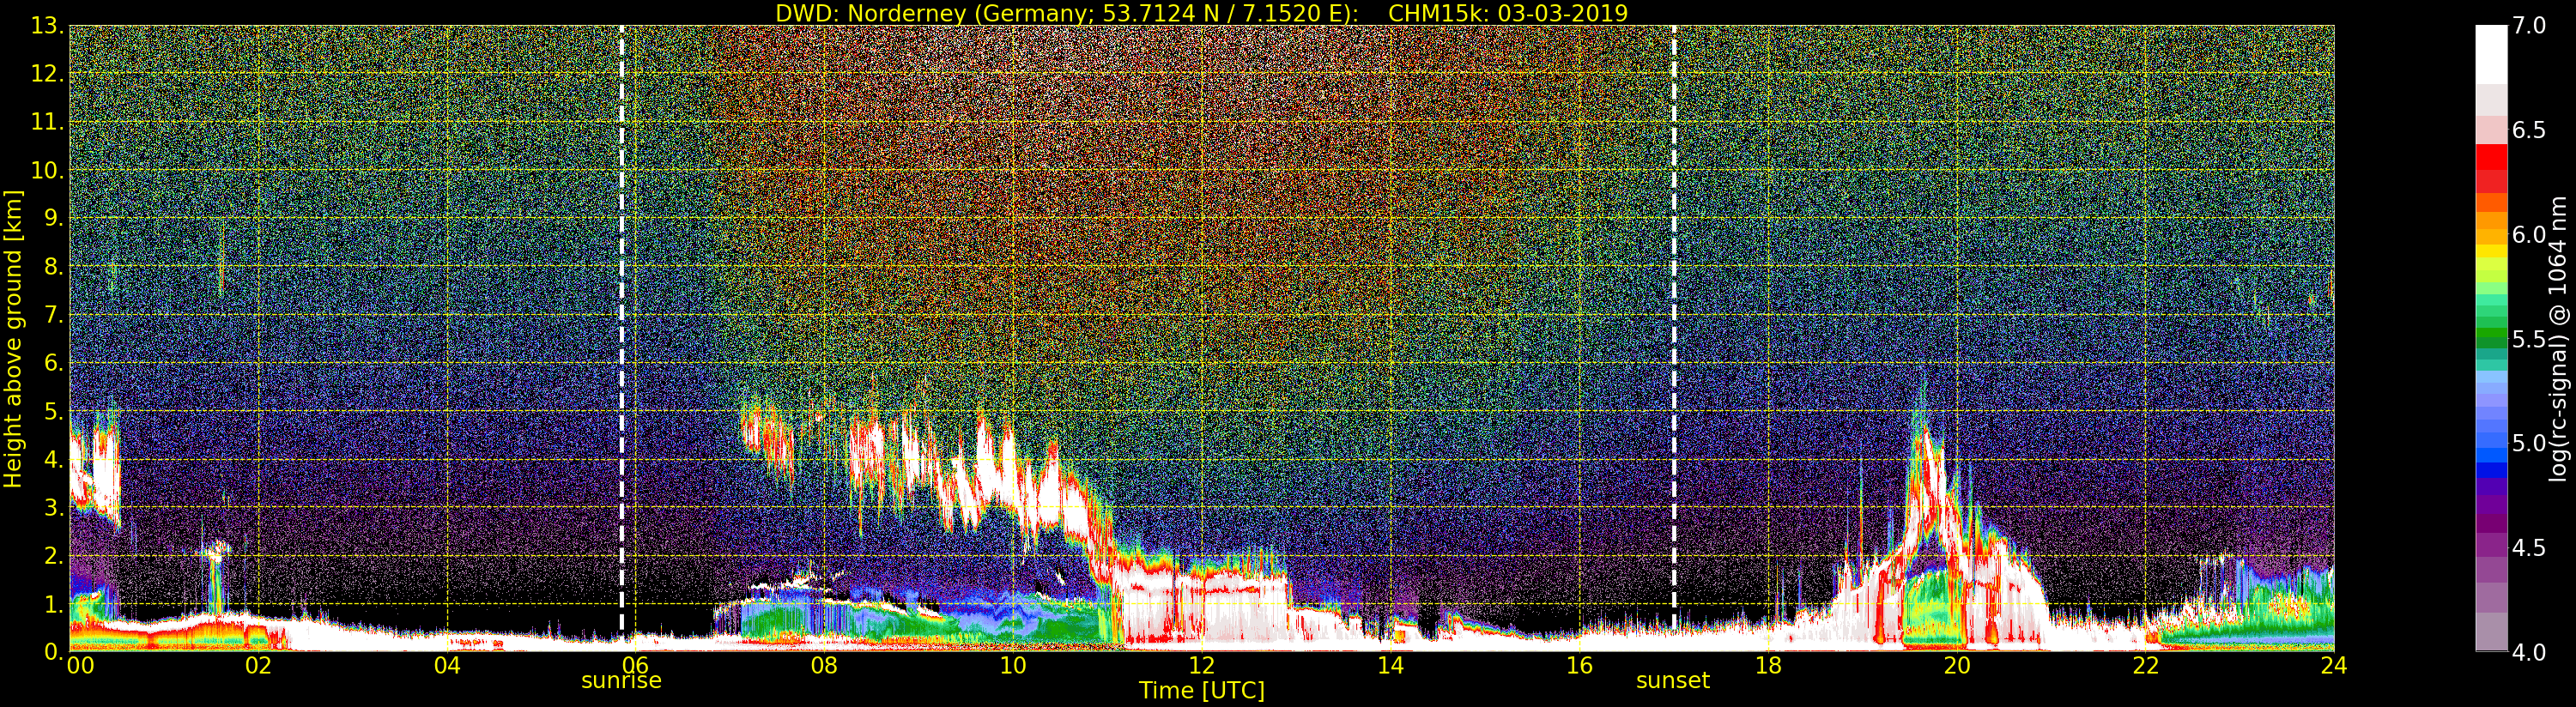Click the colorbar tick label '5.0'

point(2528,444)
